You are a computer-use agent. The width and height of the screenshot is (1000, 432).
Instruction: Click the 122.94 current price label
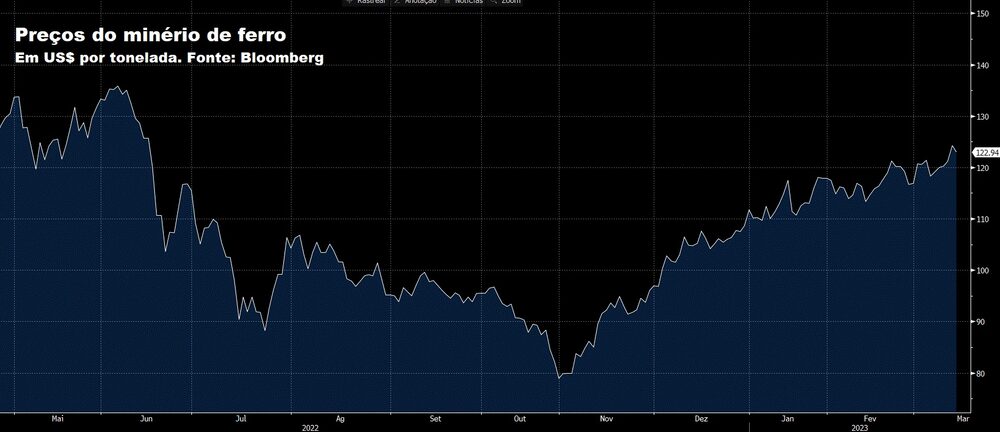pos(986,152)
